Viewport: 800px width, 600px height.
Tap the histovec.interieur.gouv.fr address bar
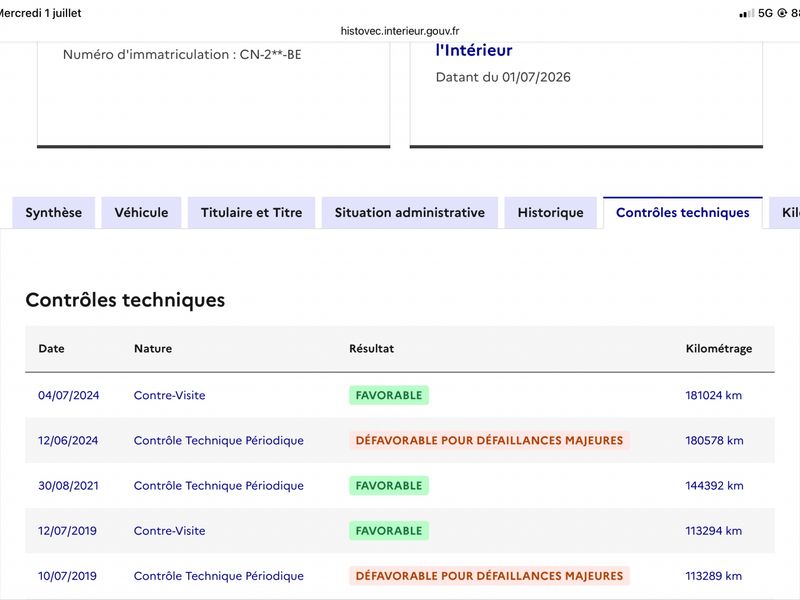pyautogui.click(x=400, y=31)
